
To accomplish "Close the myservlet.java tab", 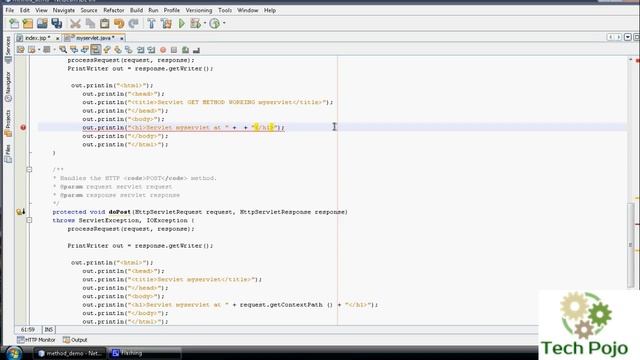I will tap(122, 38).
